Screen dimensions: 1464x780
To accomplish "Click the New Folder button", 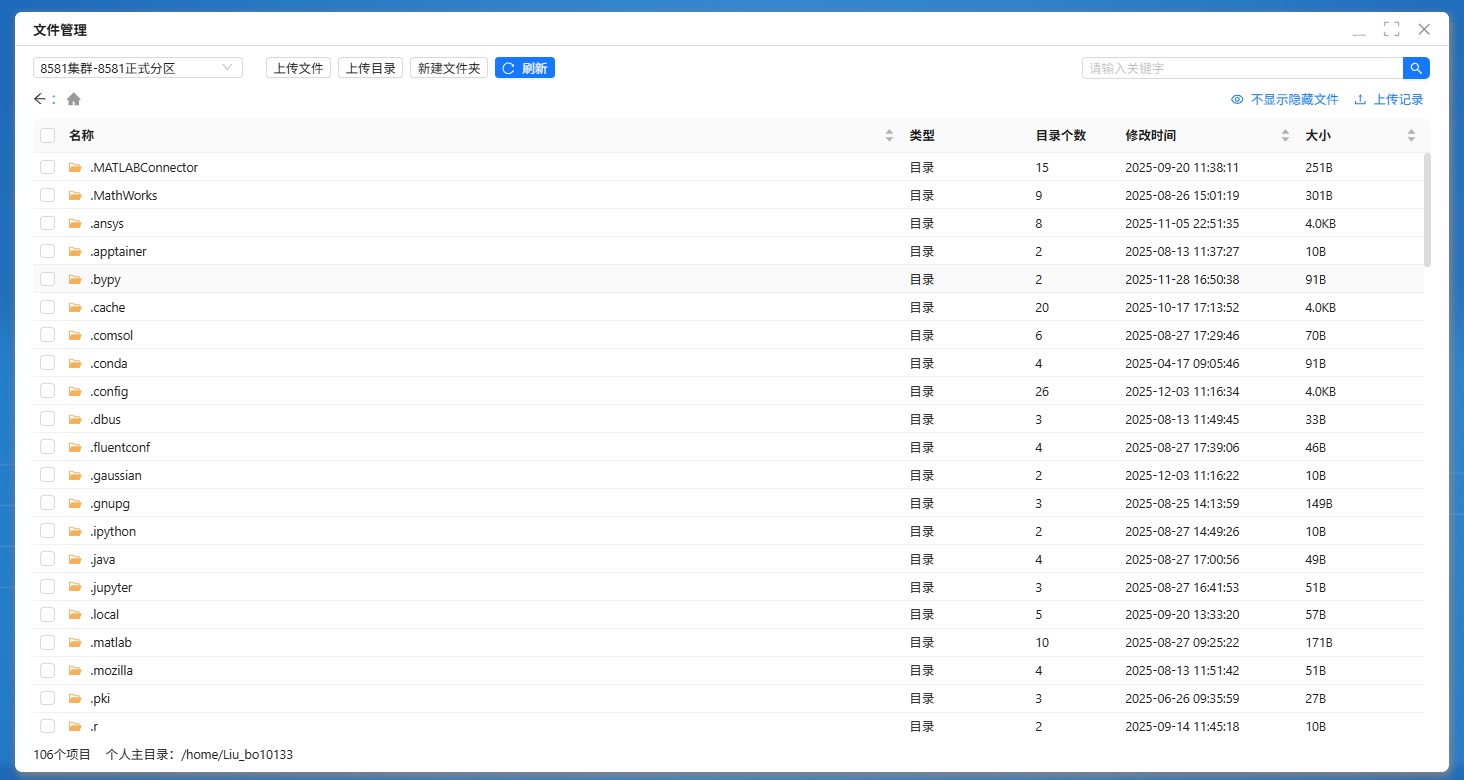I will pos(449,68).
